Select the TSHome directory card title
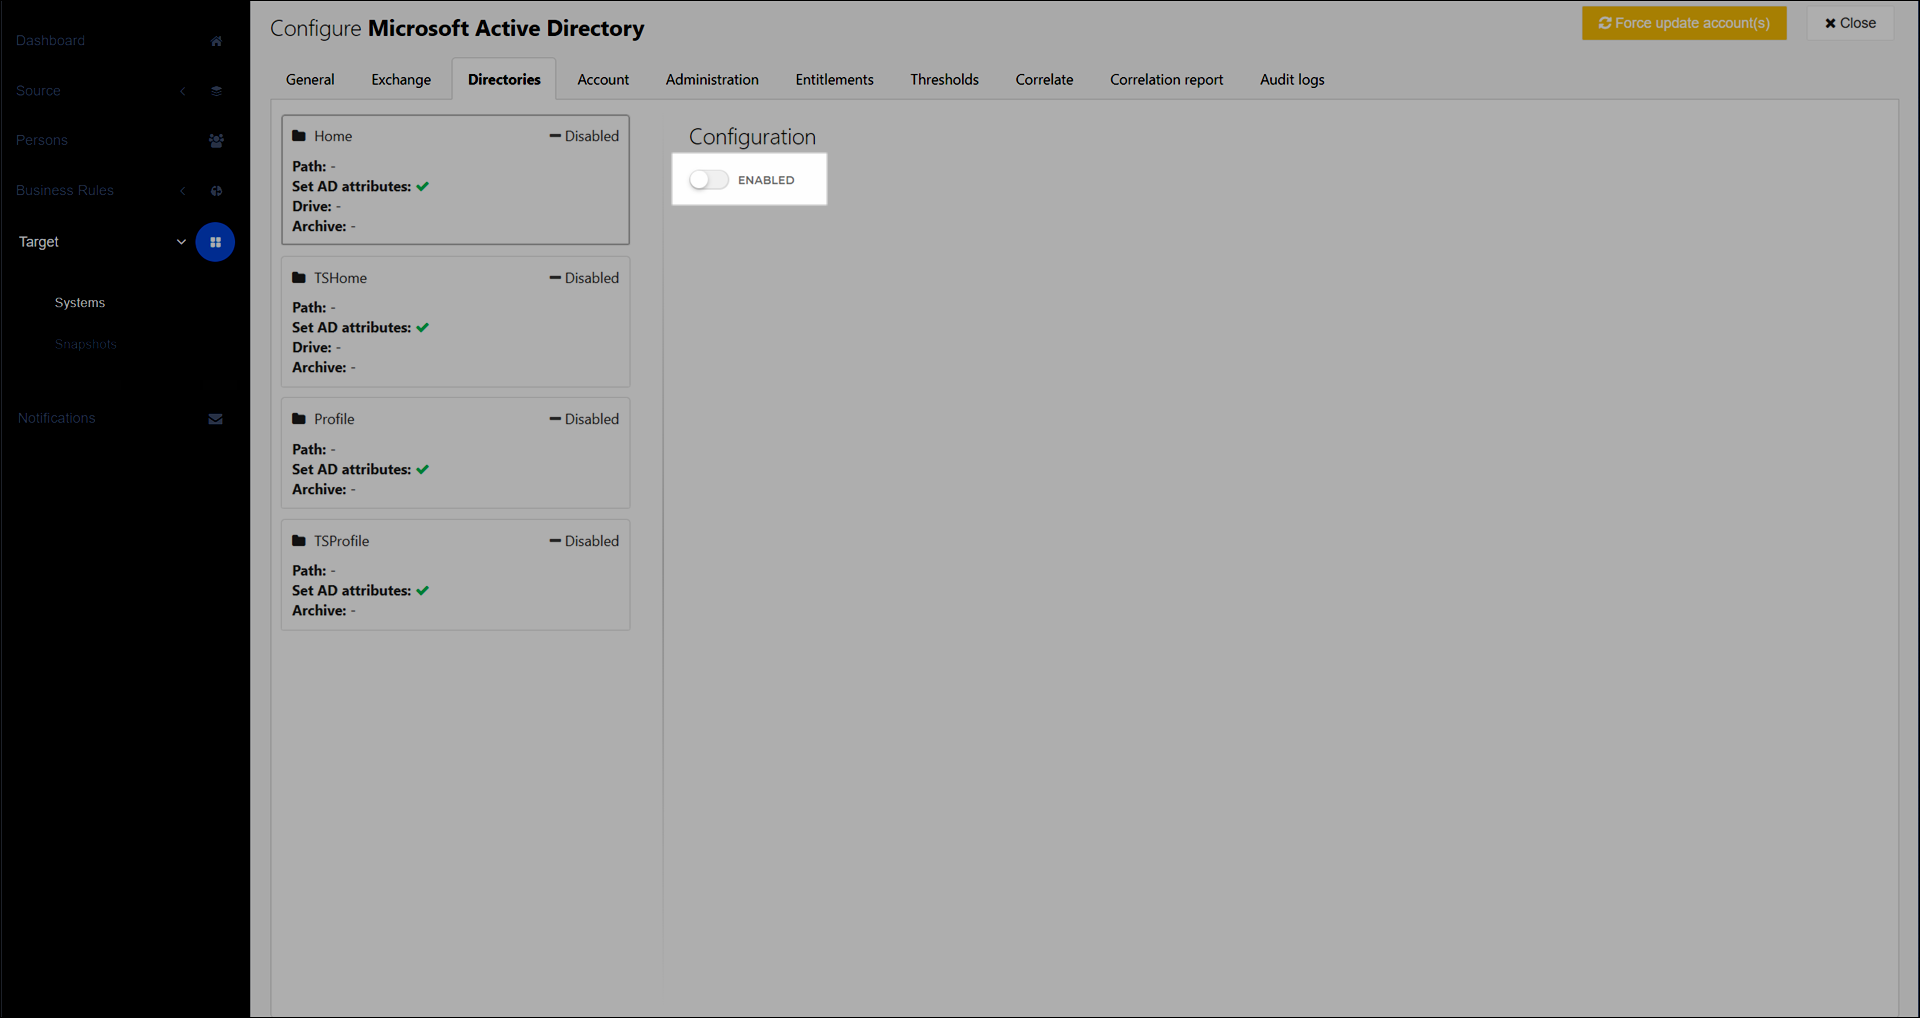 (x=340, y=278)
